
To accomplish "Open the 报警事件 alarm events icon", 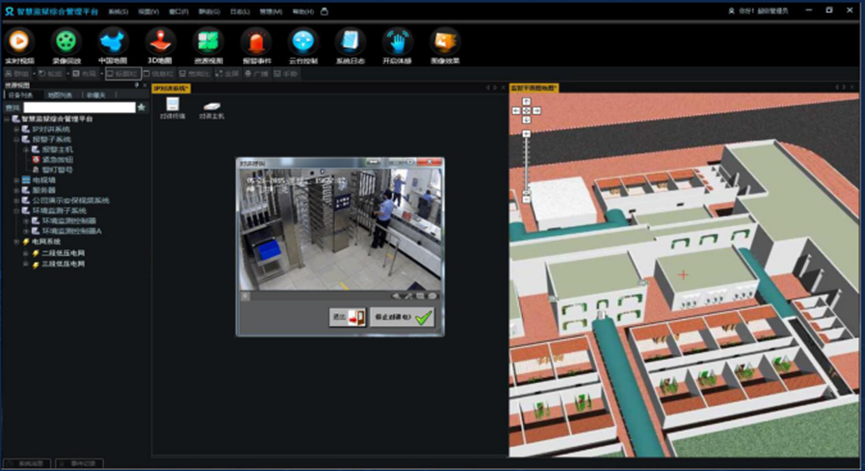I will tap(256, 42).
